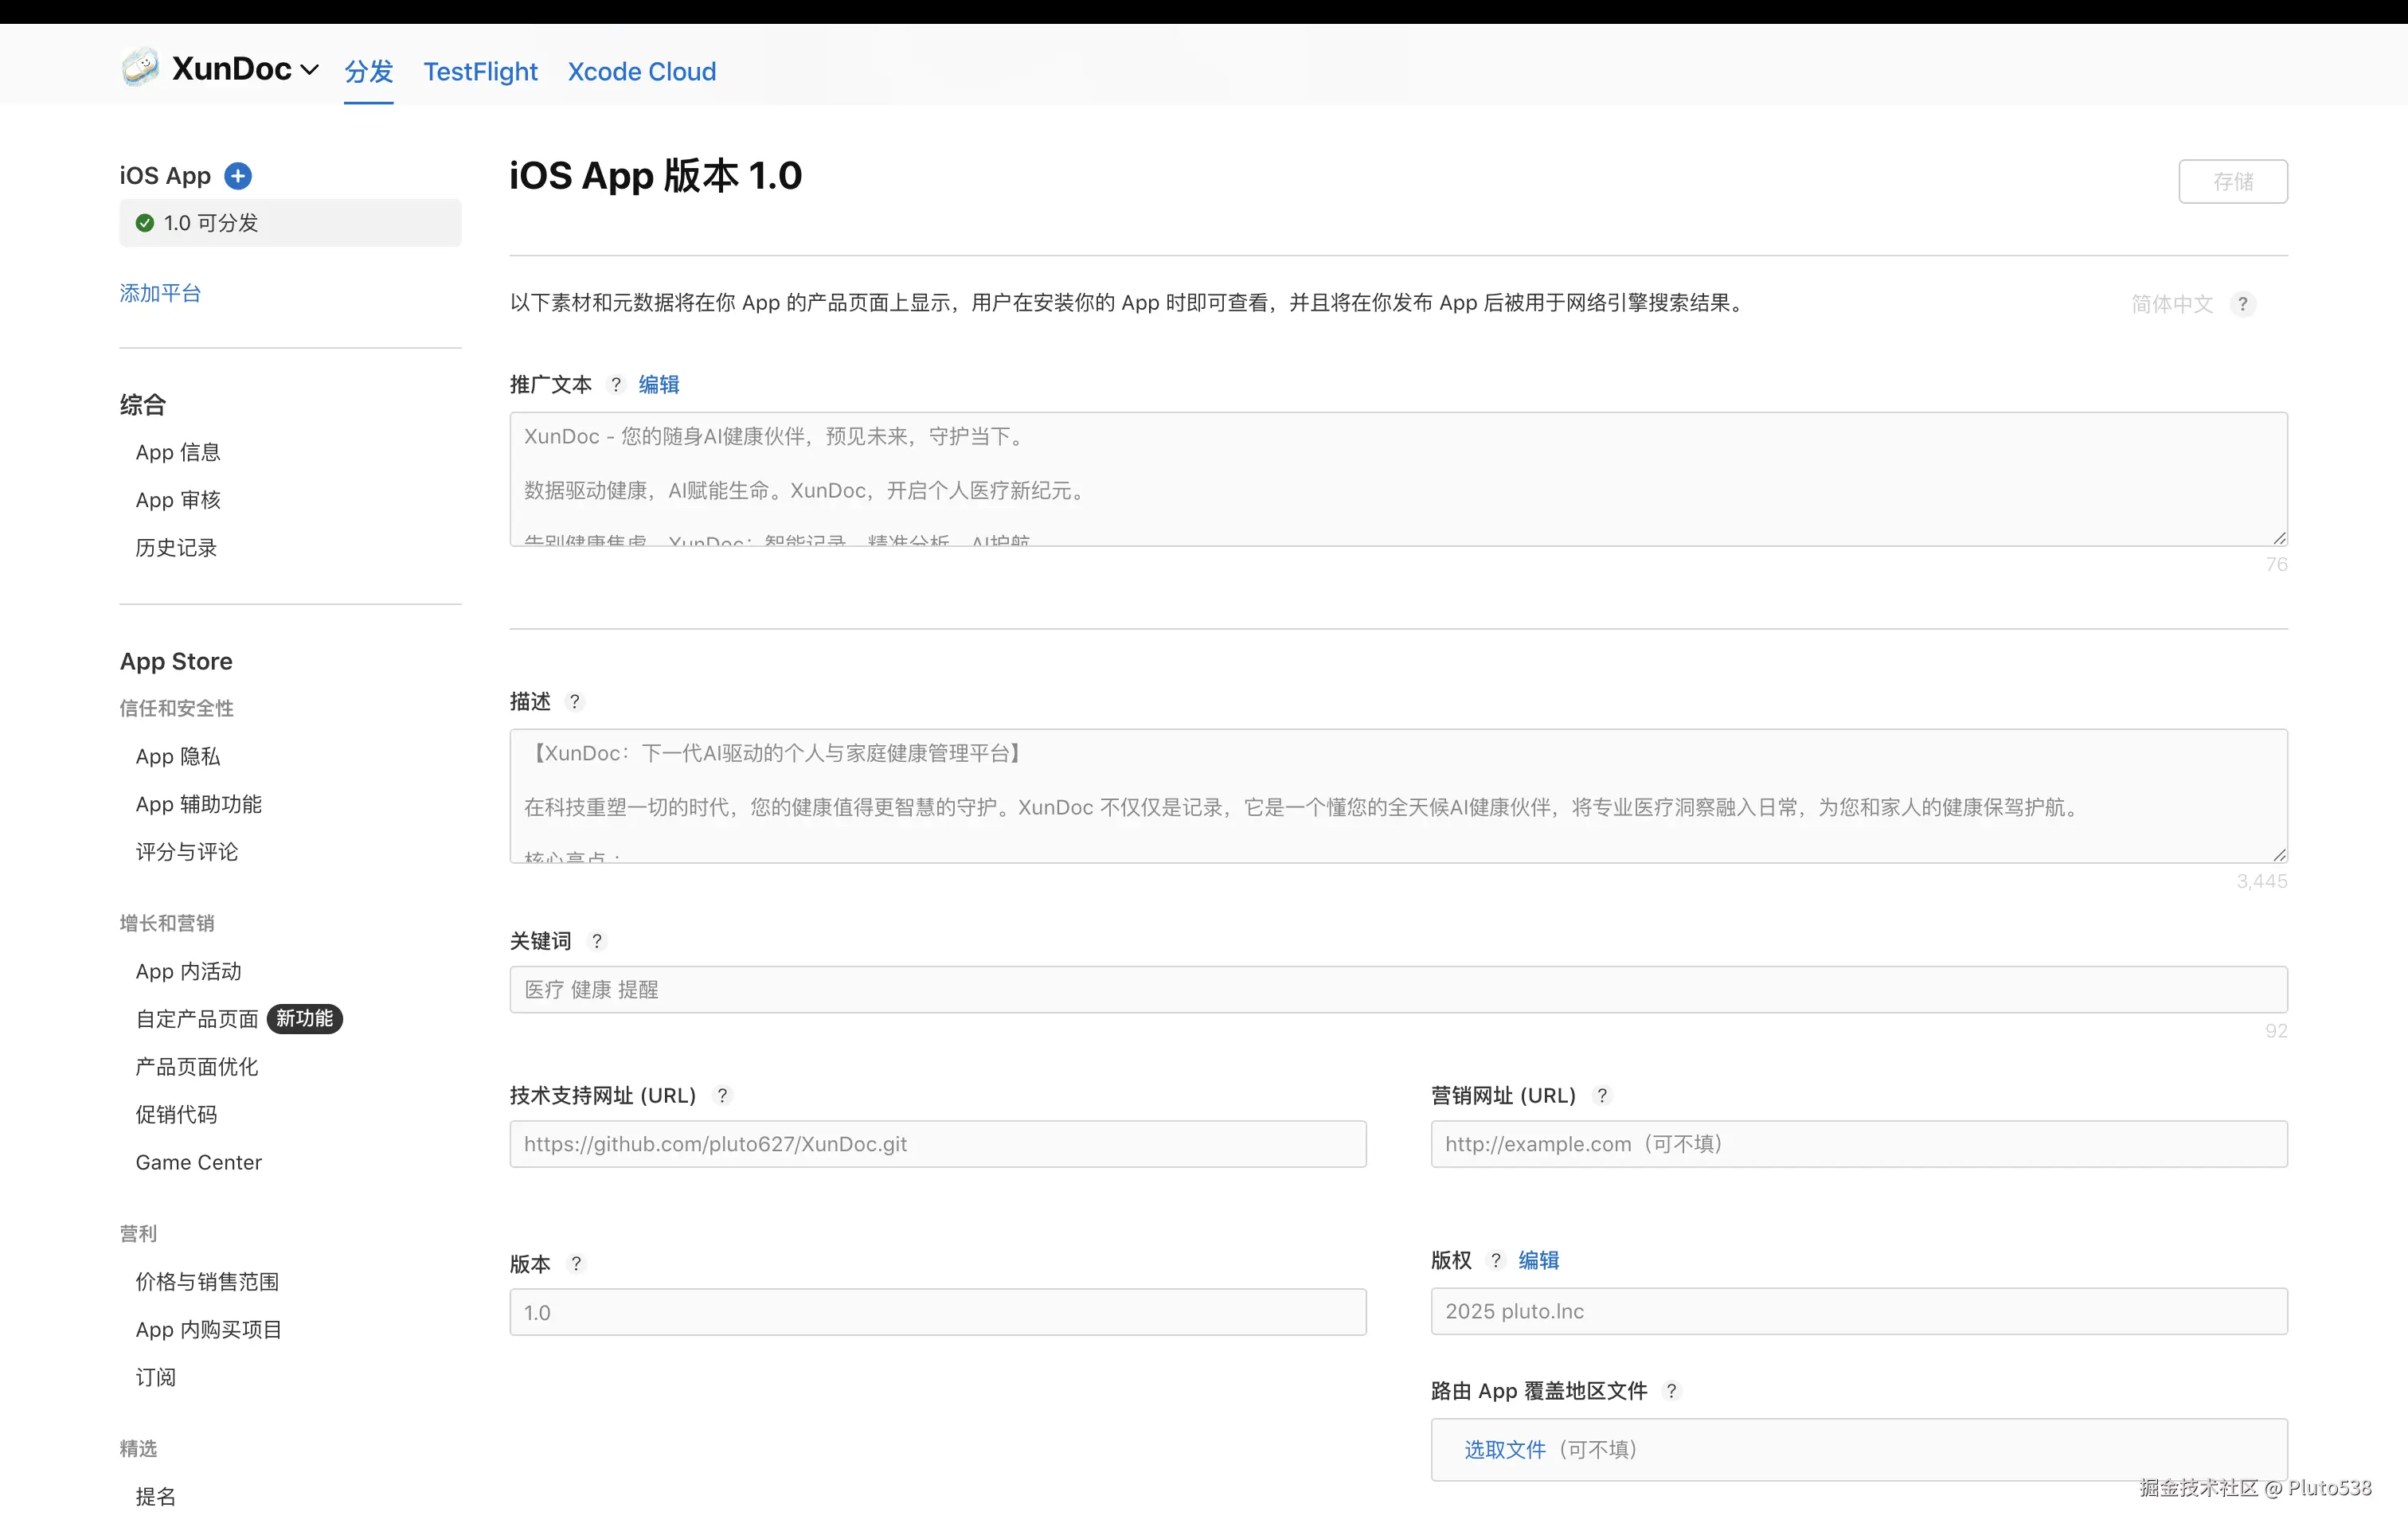Screen dimensions: 2408x1535
Task: Click help icon beside 技术支持网址 (URL)
Action: coord(722,1095)
